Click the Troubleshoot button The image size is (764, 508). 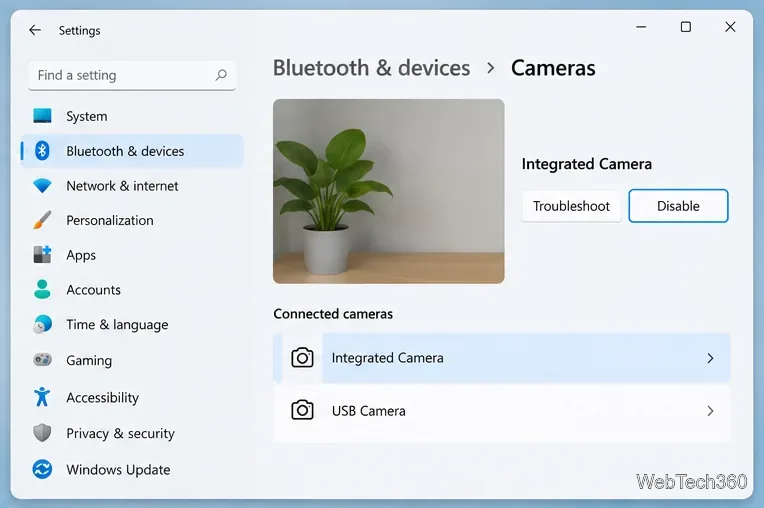[x=571, y=206]
